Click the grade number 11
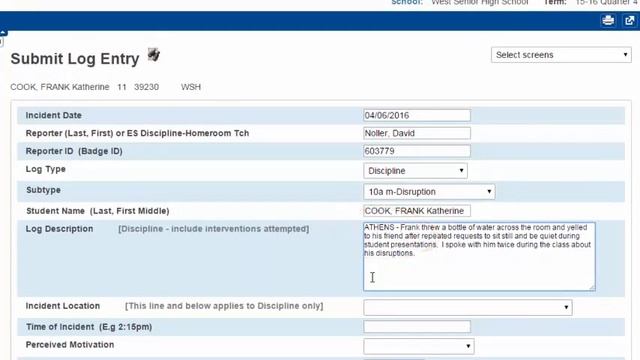 point(122,87)
